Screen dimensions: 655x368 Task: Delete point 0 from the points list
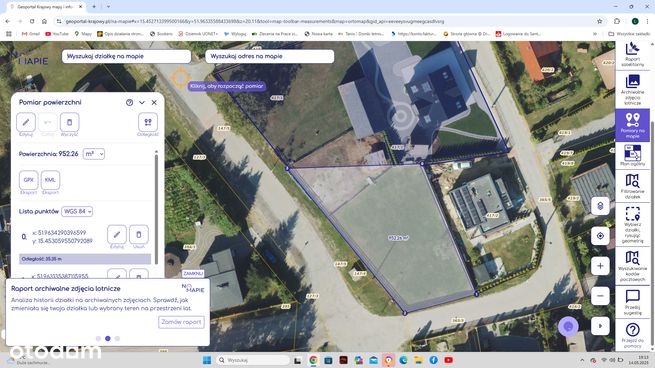139,235
